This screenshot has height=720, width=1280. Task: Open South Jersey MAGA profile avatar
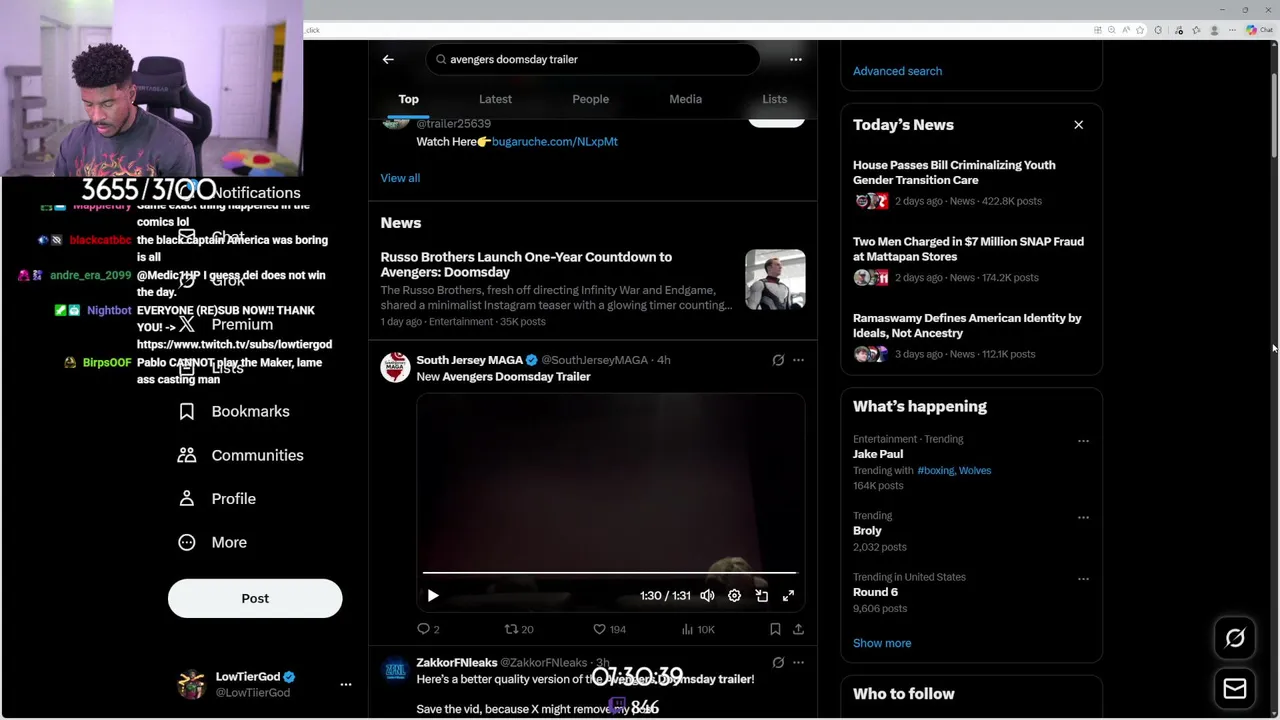coord(395,367)
